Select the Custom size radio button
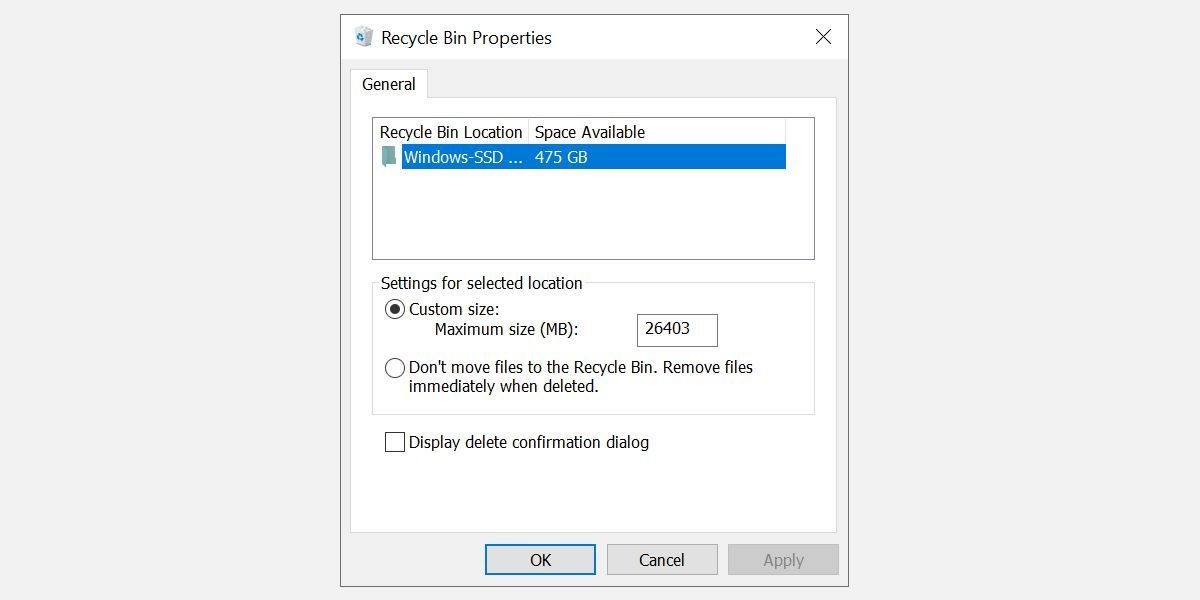The height and width of the screenshot is (600, 1200). pyautogui.click(x=395, y=310)
